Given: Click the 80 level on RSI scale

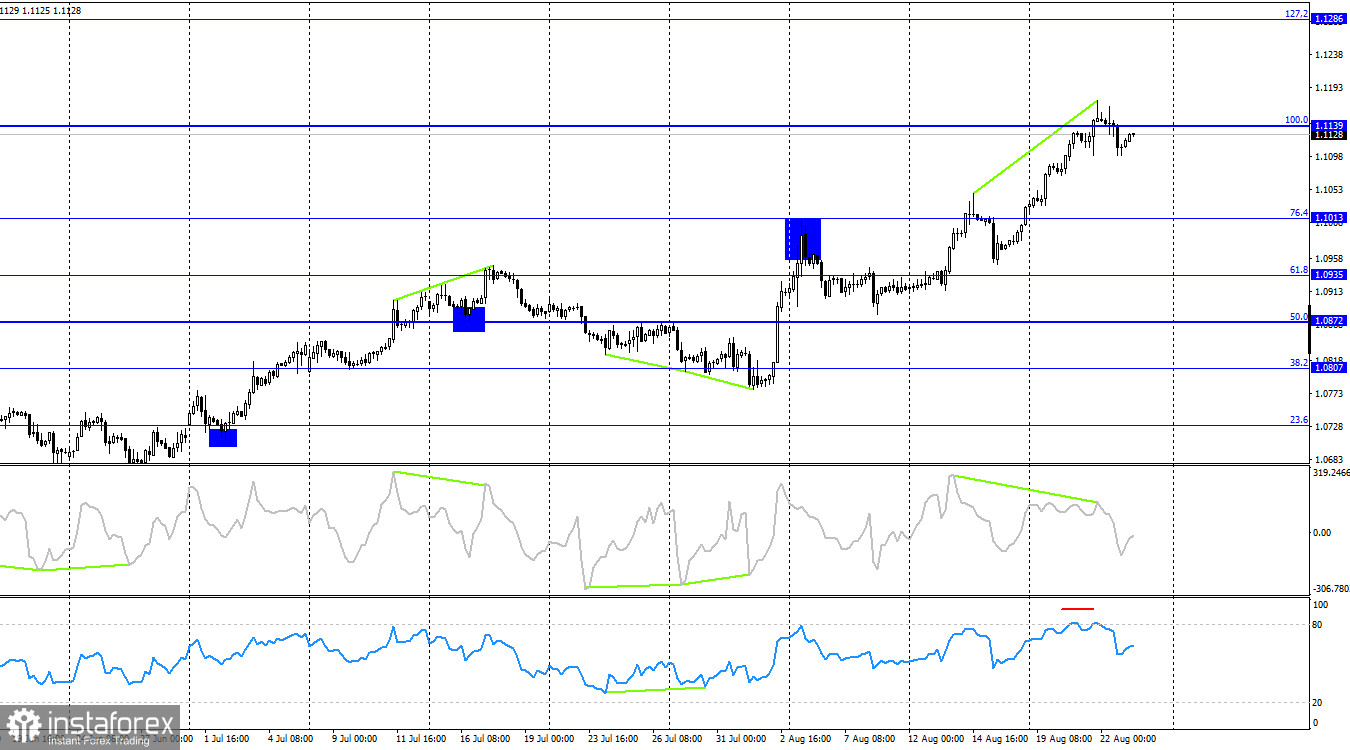Looking at the screenshot, I should pyautogui.click(x=1318, y=625).
